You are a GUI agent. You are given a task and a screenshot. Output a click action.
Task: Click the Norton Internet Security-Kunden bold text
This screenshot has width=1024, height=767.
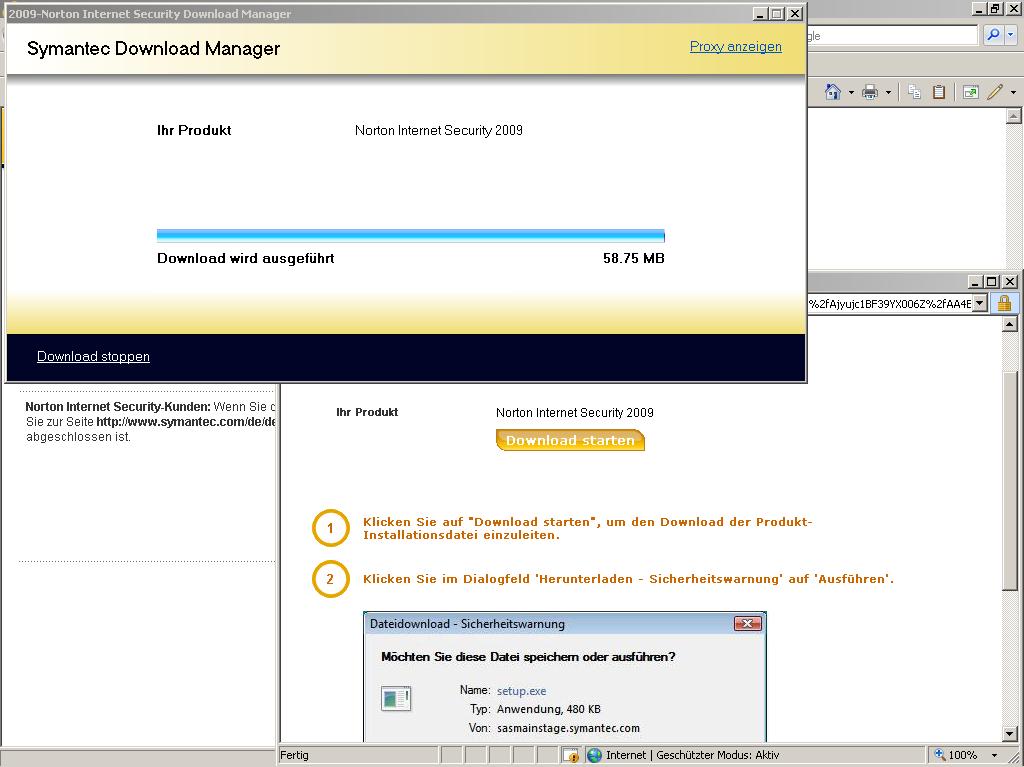coord(118,406)
